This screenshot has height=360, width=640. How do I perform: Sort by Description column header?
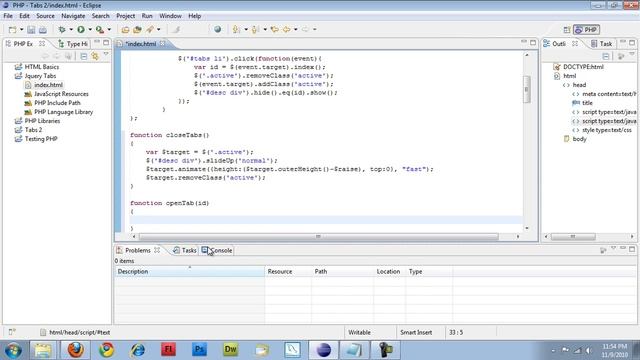[x=189, y=271]
